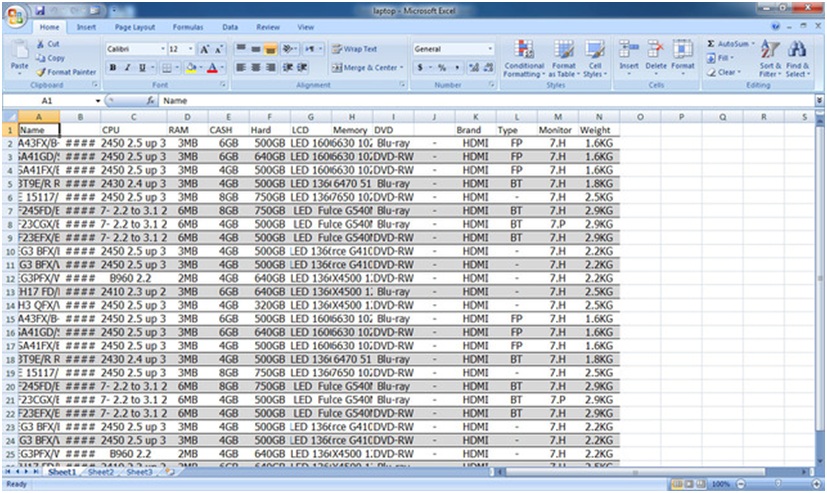Open the General number format dropdown
The image size is (827, 493).
tap(490, 49)
